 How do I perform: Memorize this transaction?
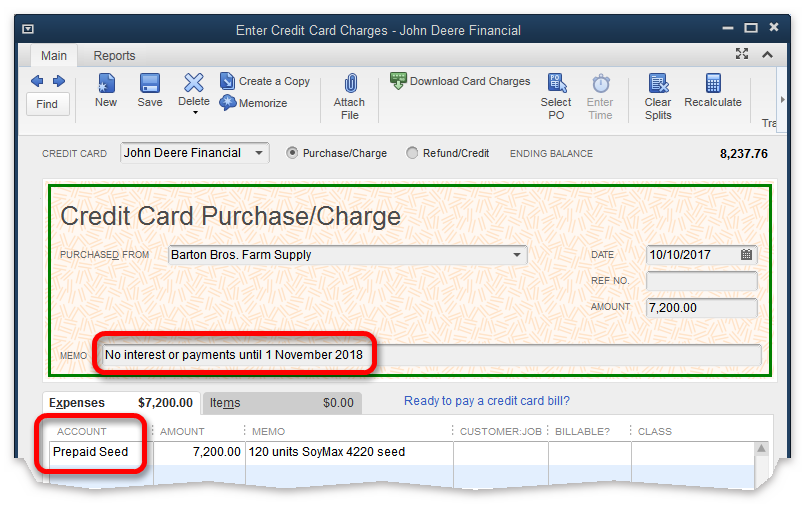pos(254,103)
